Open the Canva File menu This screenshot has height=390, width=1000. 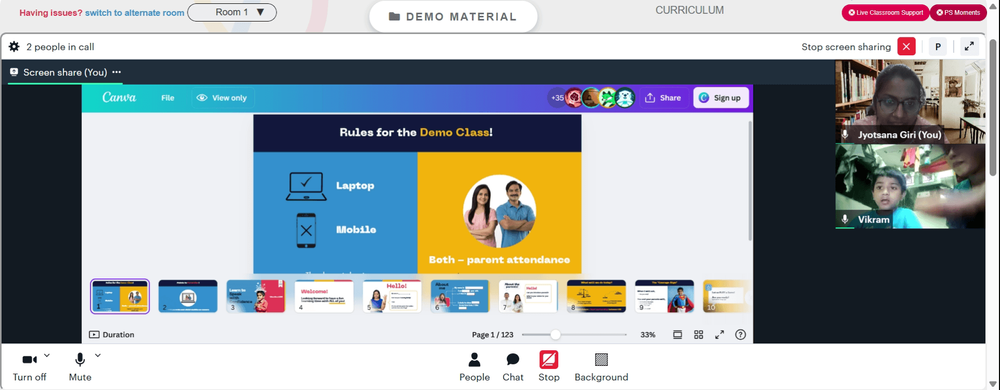(168, 98)
